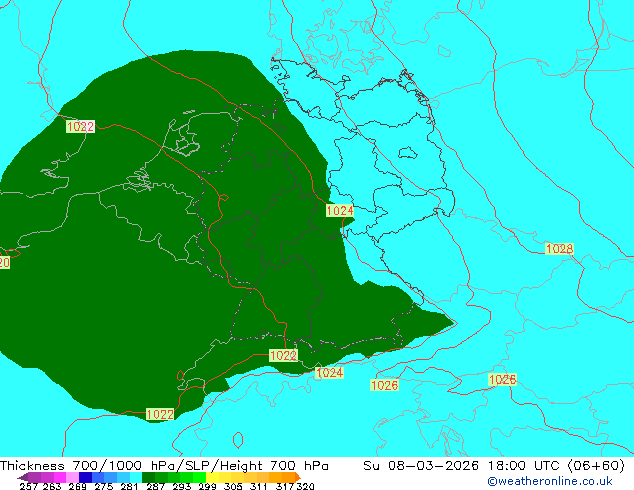Click the '(06+60)' forecast run text

coord(596,465)
